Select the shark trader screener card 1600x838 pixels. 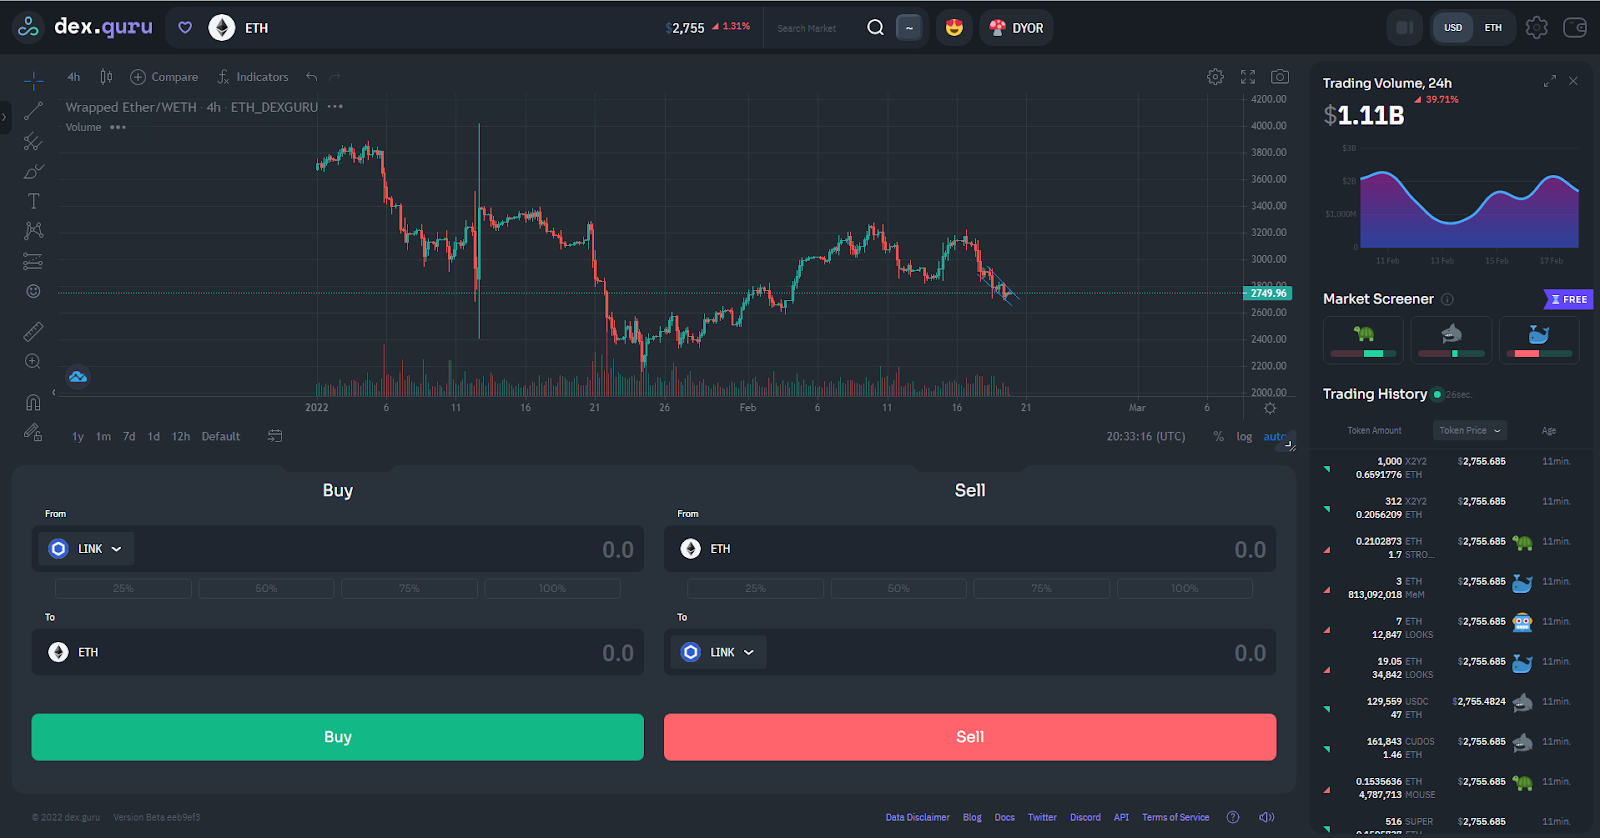[x=1451, y=340]
